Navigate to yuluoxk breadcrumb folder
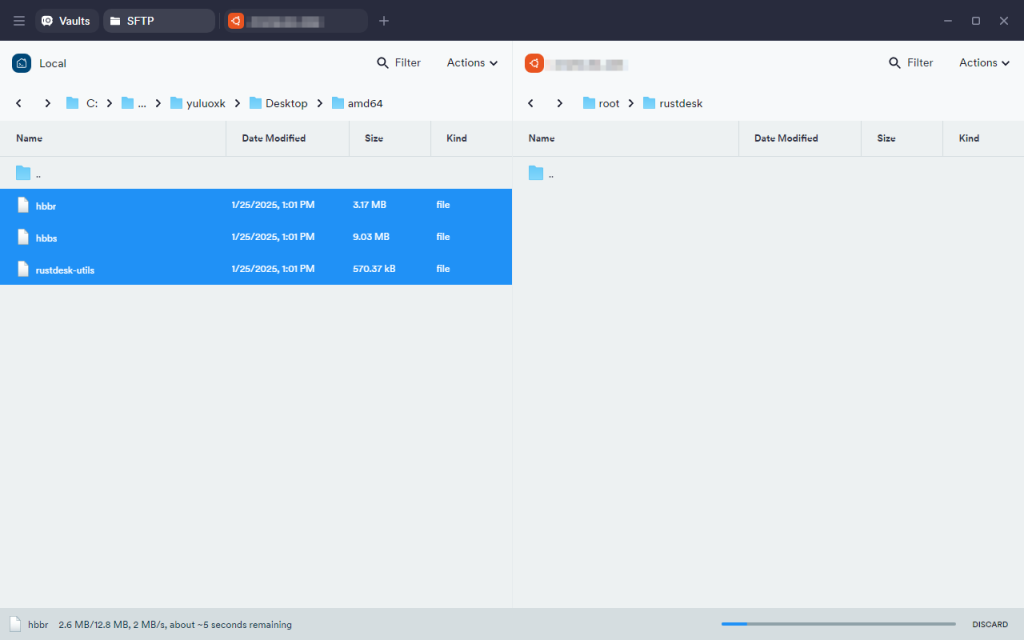The image size is (1024, 640). (198, 103)
